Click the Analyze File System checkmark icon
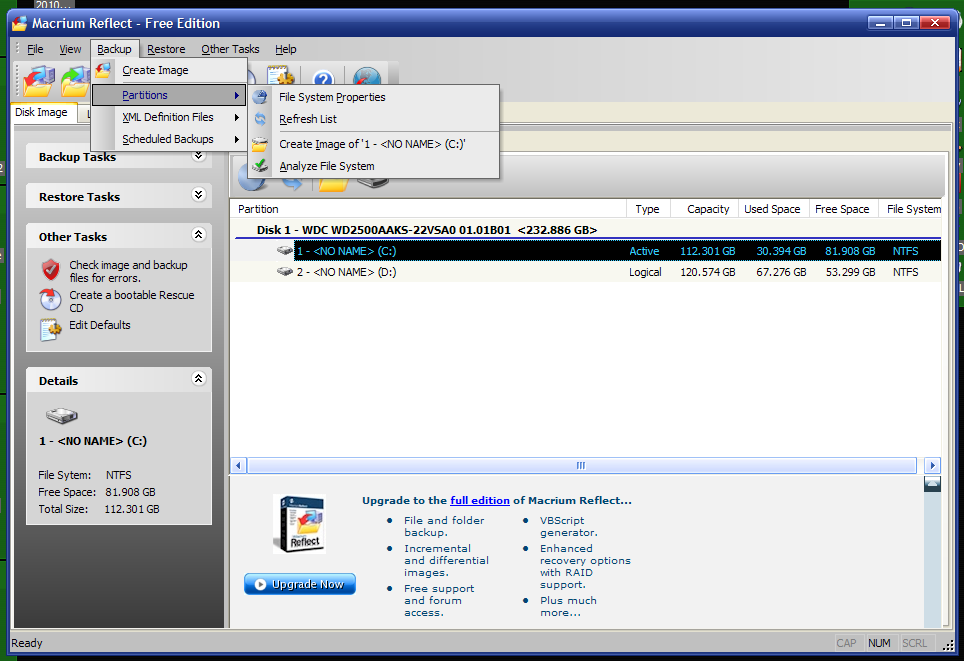 [260, 166]
